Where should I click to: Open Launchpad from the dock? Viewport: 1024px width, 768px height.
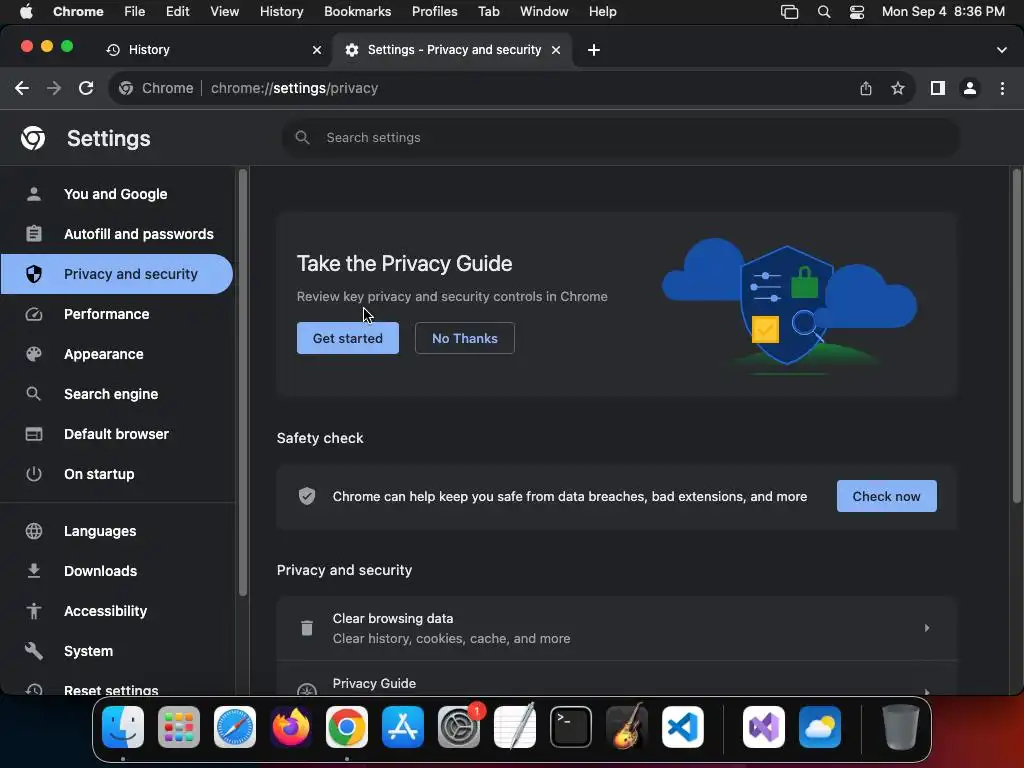pyautogui.click(x=179, y=727)
